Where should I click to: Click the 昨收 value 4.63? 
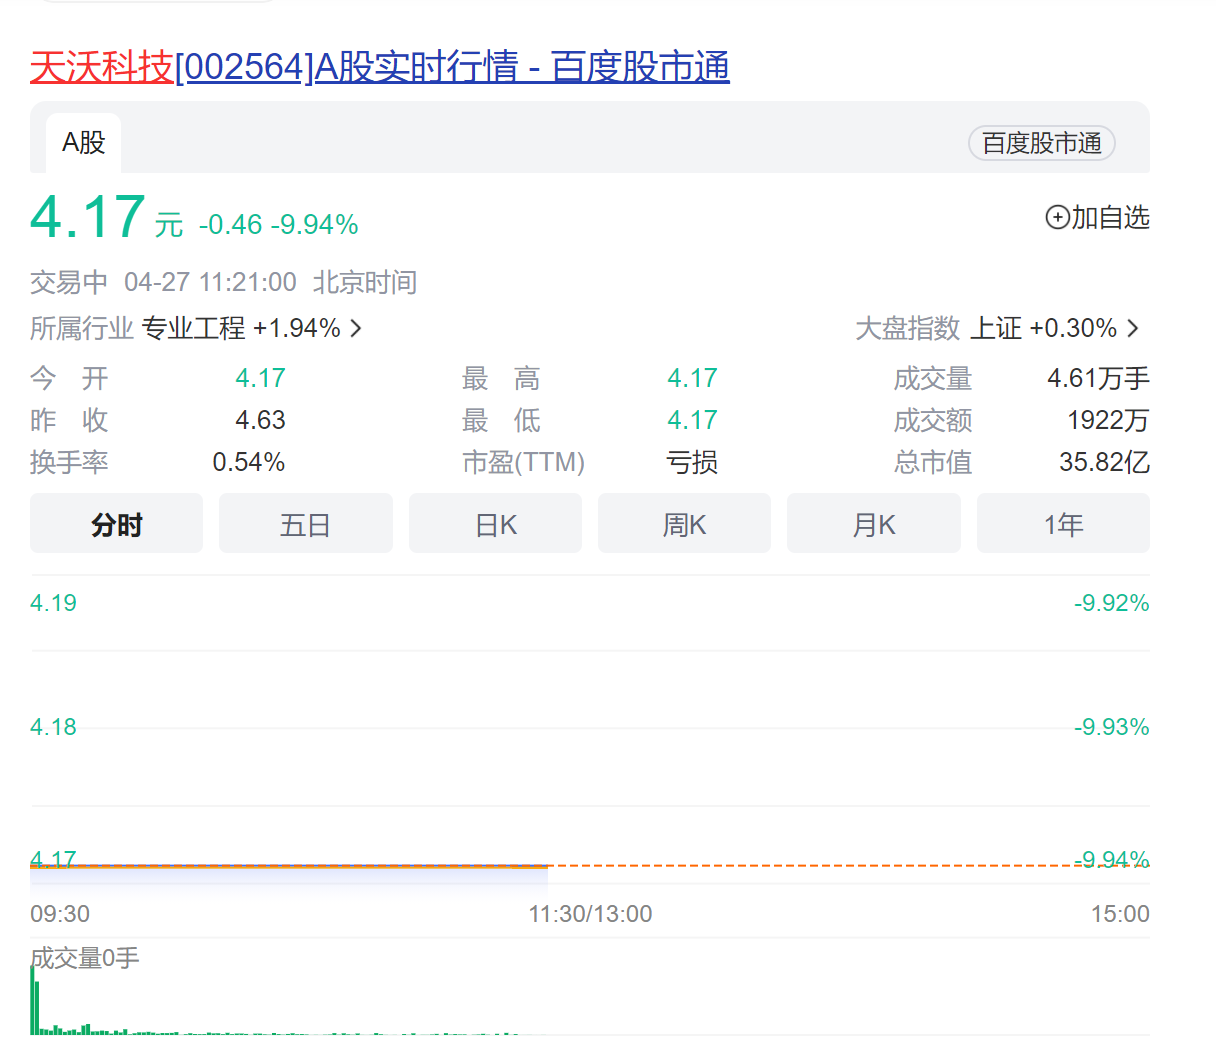click(x=260, y=420)
